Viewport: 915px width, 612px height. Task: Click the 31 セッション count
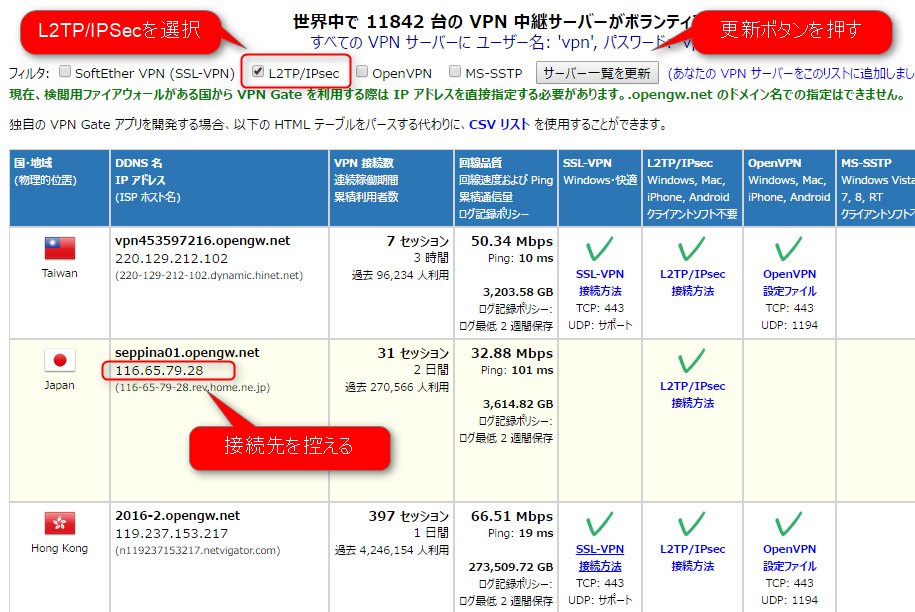coord(413,353)
